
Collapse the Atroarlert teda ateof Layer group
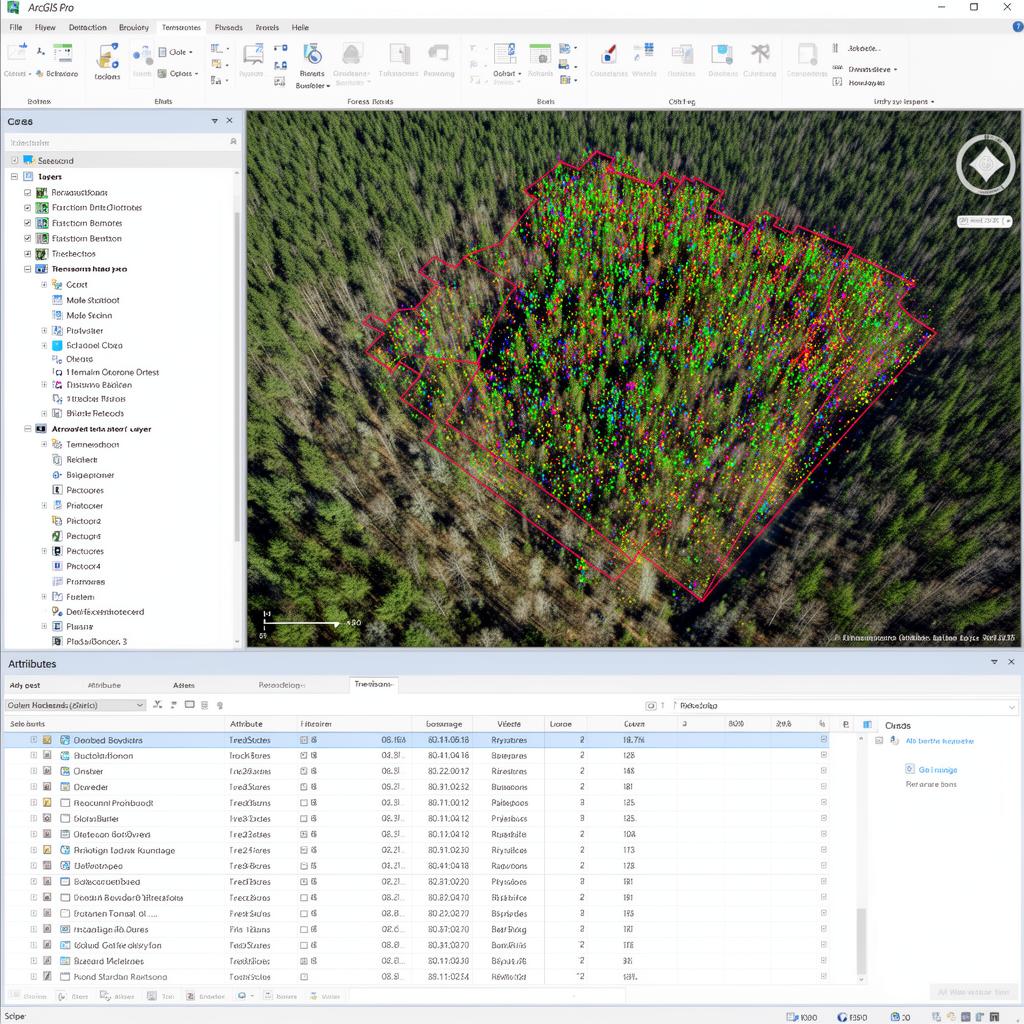27,429
